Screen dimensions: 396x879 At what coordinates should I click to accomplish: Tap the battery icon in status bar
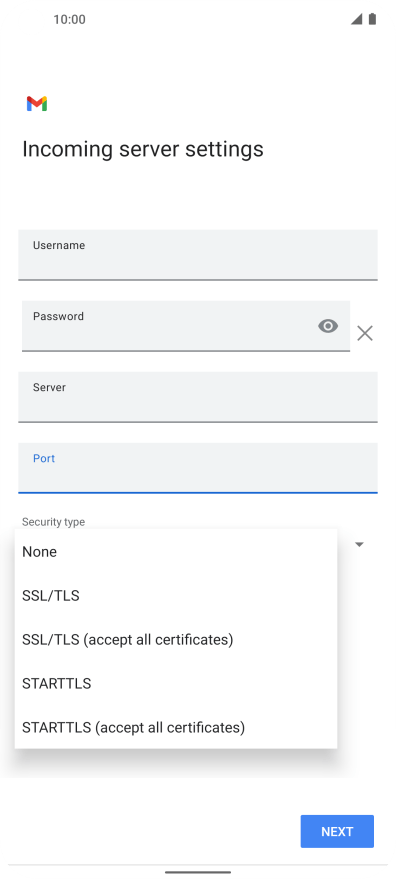372,19
